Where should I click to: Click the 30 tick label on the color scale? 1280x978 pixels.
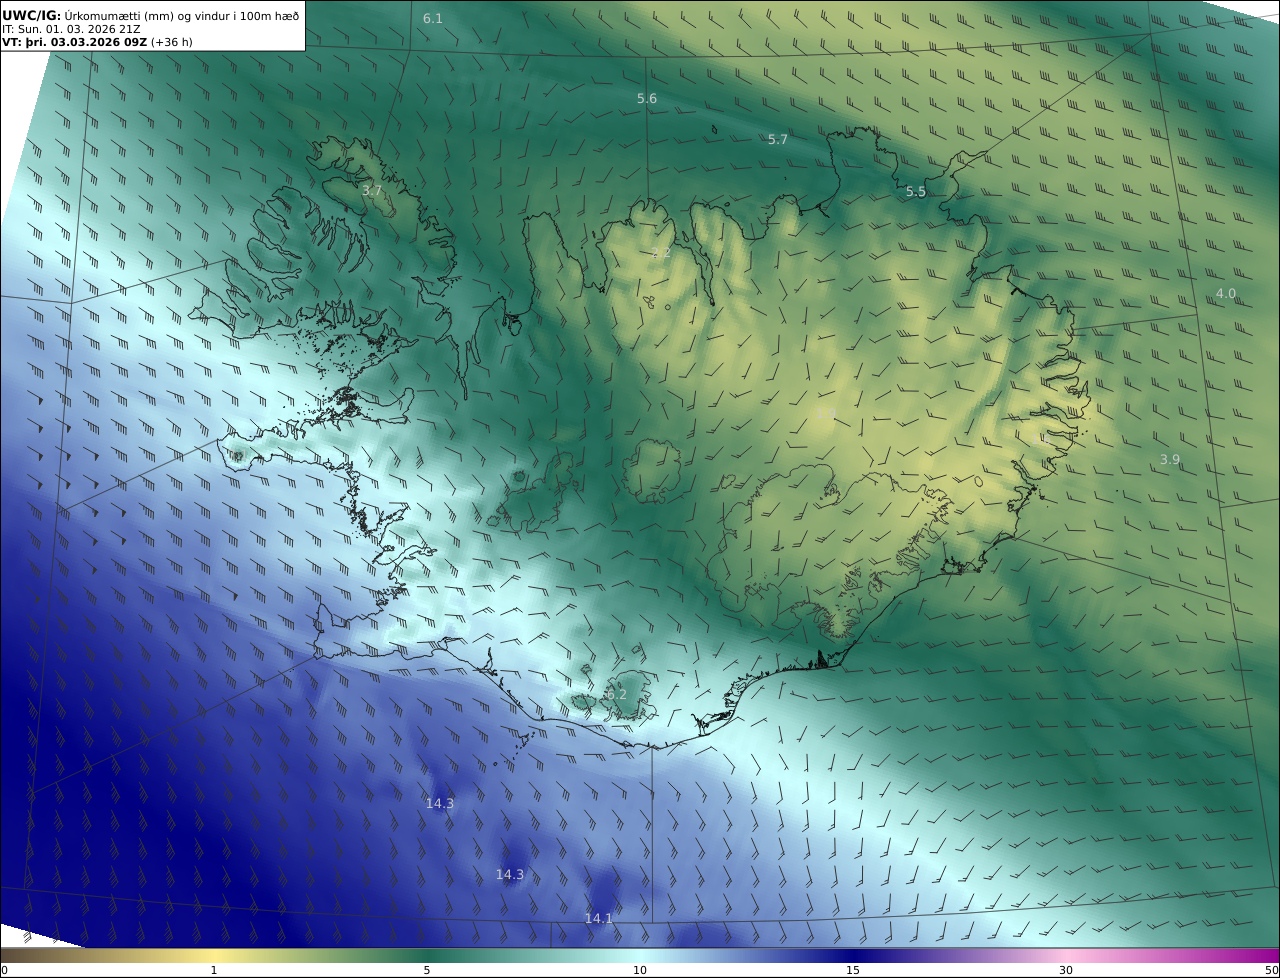tap(1066, 970)
